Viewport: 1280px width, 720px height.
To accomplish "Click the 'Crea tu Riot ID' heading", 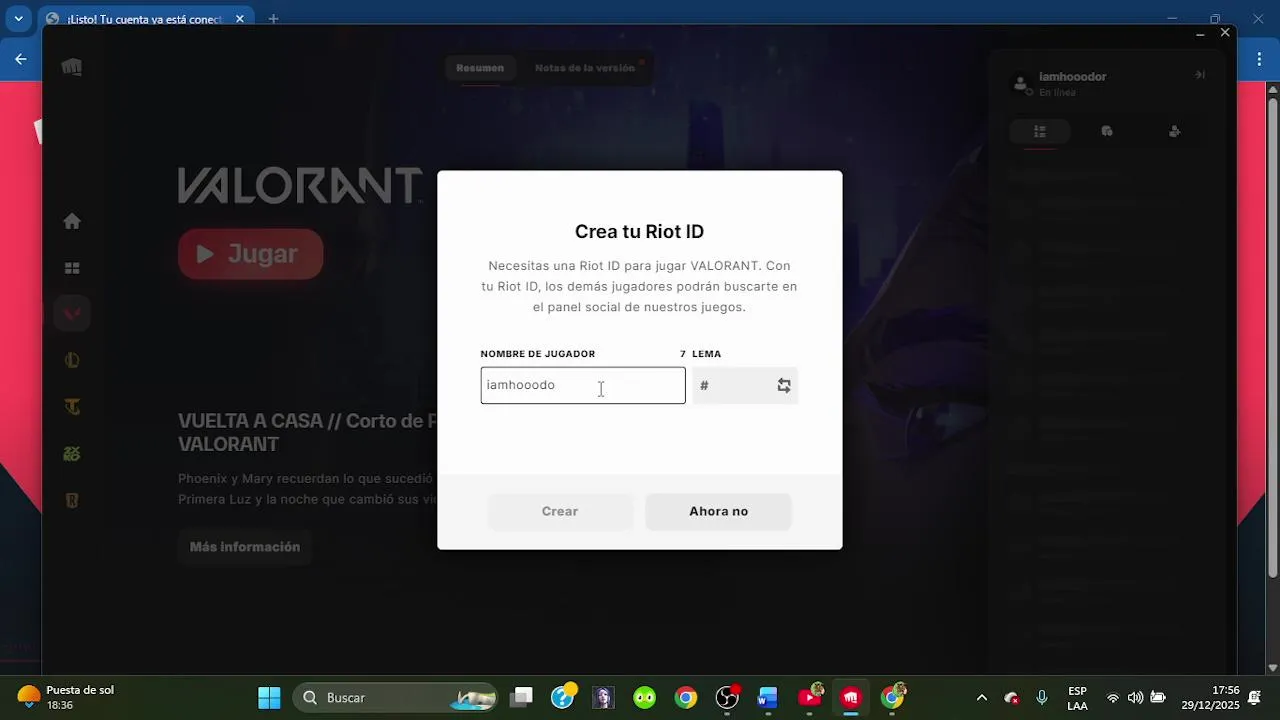I will (x=639, y=231).
